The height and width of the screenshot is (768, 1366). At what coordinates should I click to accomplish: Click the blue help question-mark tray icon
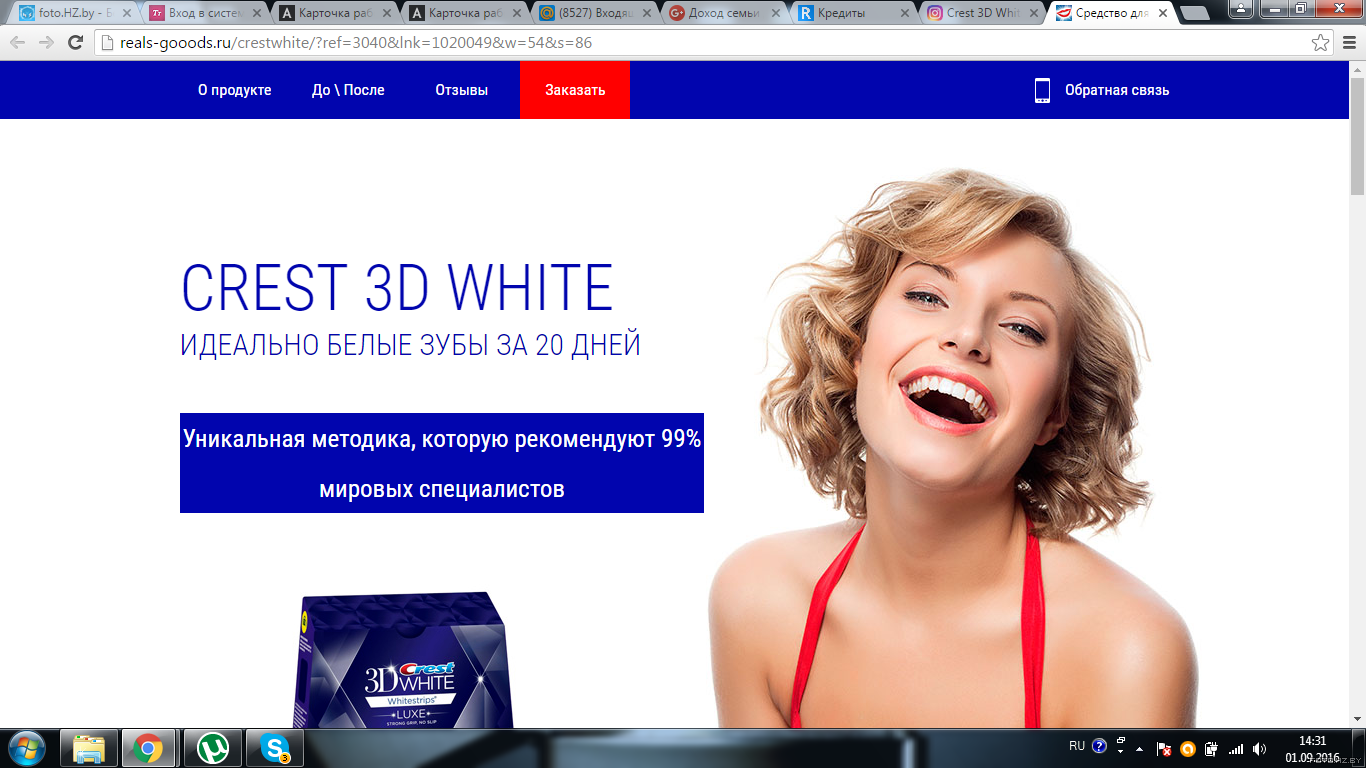pyautogui.click(x=1099, y=746)
